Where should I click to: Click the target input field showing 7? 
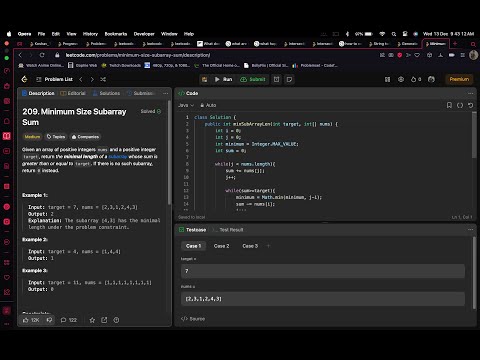pyautogui.click(x=323, y=271)
